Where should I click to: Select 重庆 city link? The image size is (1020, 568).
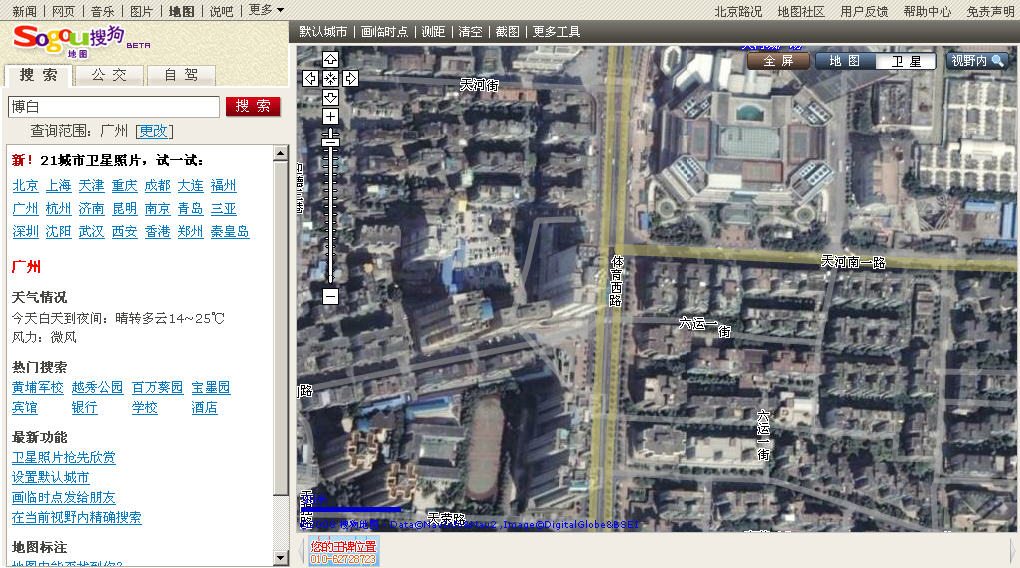[x=124, y=185]
